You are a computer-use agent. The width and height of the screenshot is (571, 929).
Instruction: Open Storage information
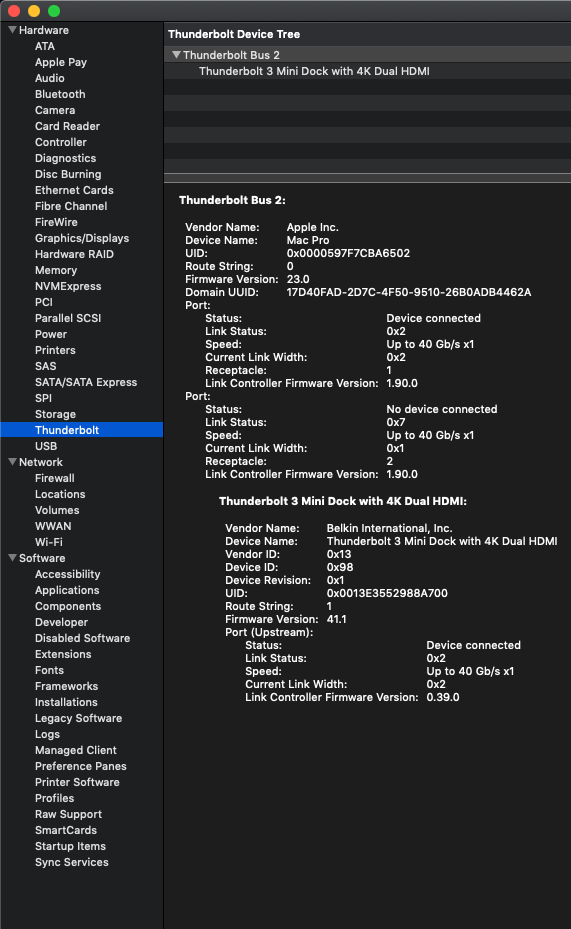point(55,414)
